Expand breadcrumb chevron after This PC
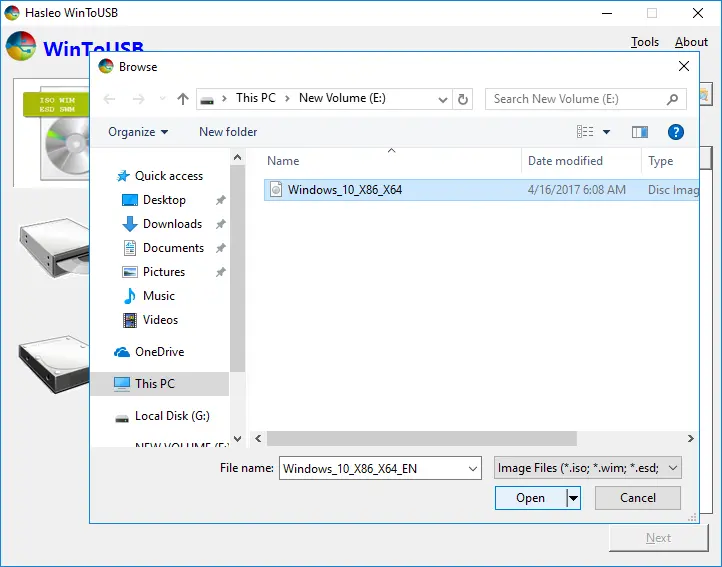722x567 pixels. pos(287,99)
